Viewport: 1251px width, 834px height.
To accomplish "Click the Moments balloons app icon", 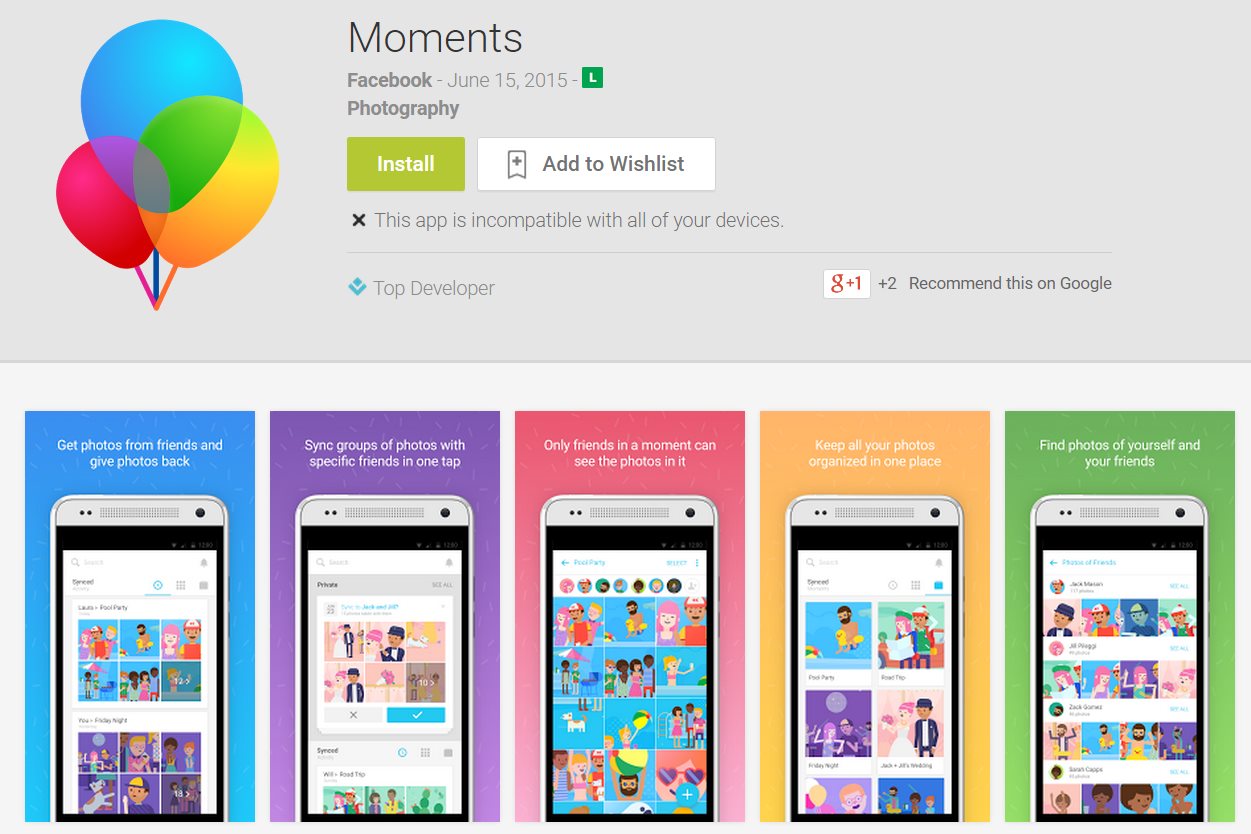I will click(x=168, y=163).
